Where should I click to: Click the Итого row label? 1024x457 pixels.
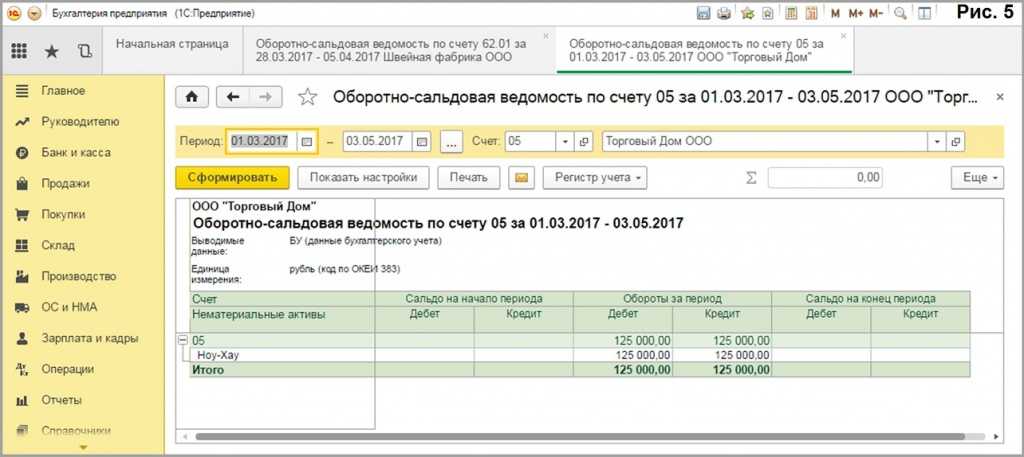pos(208,370)
